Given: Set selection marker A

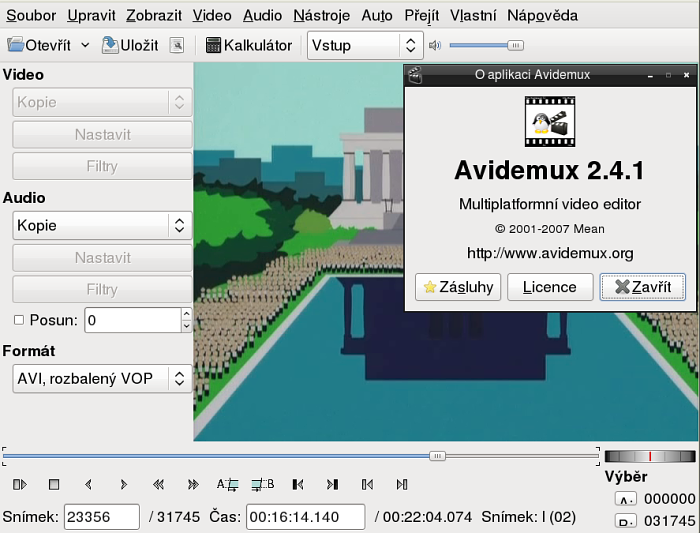Looking at the screenshot, I should (x=228, y=484).
